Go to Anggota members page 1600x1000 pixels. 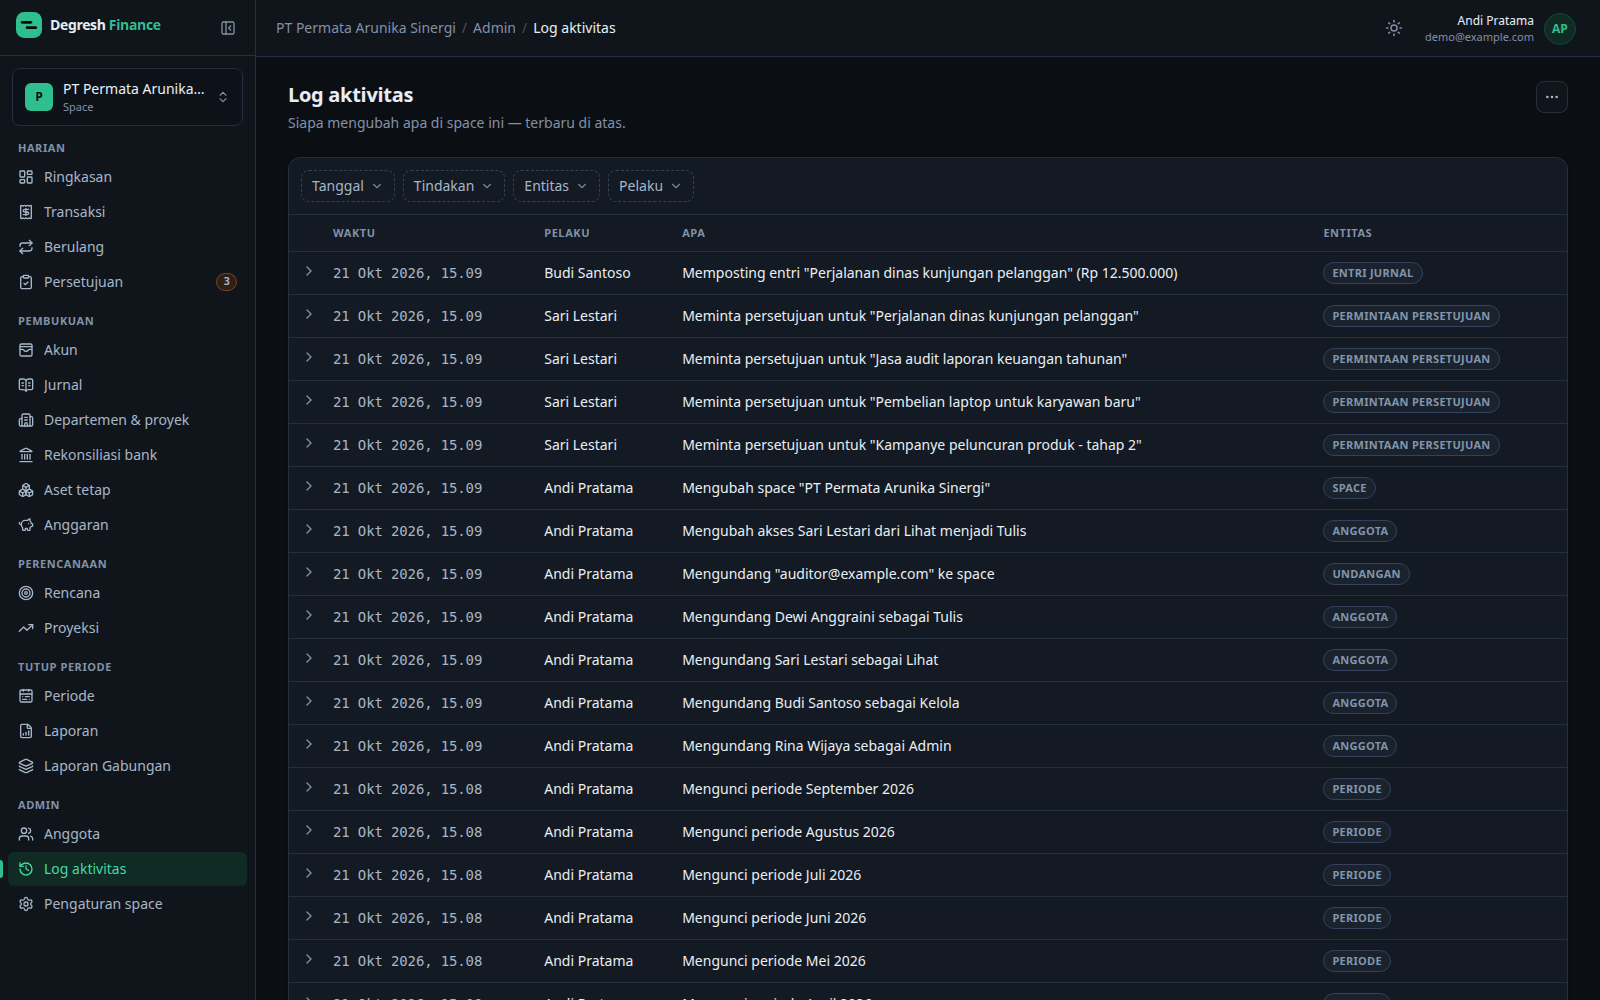coord(127,834)
